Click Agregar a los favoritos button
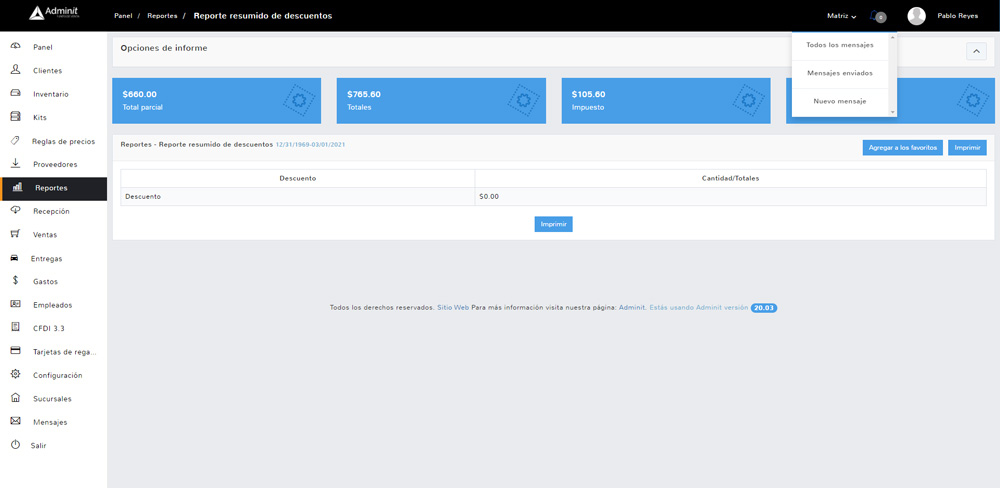The image size is (1000, 488). click(x=902, y=147)
